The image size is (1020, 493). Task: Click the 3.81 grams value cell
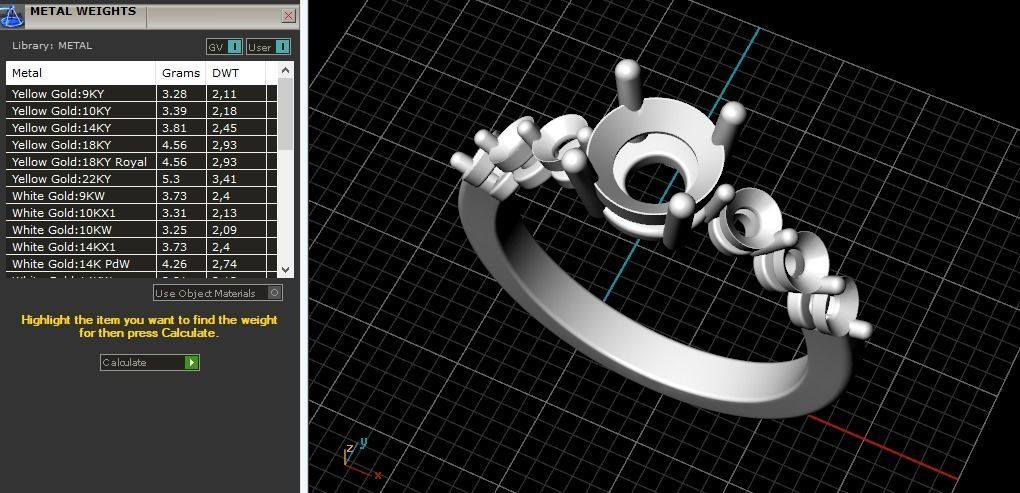click(x=181, y=127)
